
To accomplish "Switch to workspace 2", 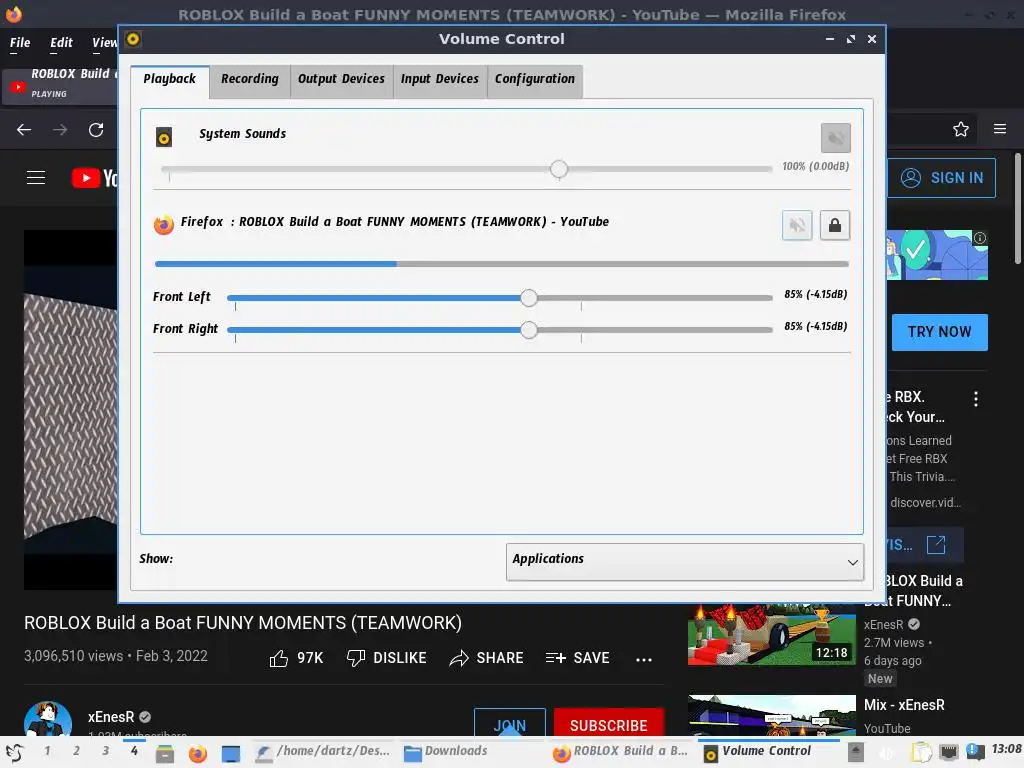I will (76, 751).
